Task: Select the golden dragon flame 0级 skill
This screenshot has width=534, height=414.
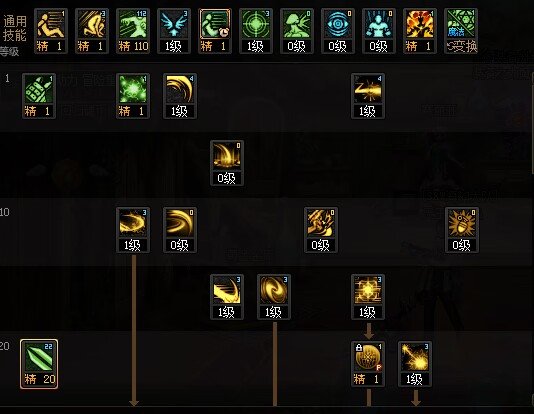Action: click(321, 230)
